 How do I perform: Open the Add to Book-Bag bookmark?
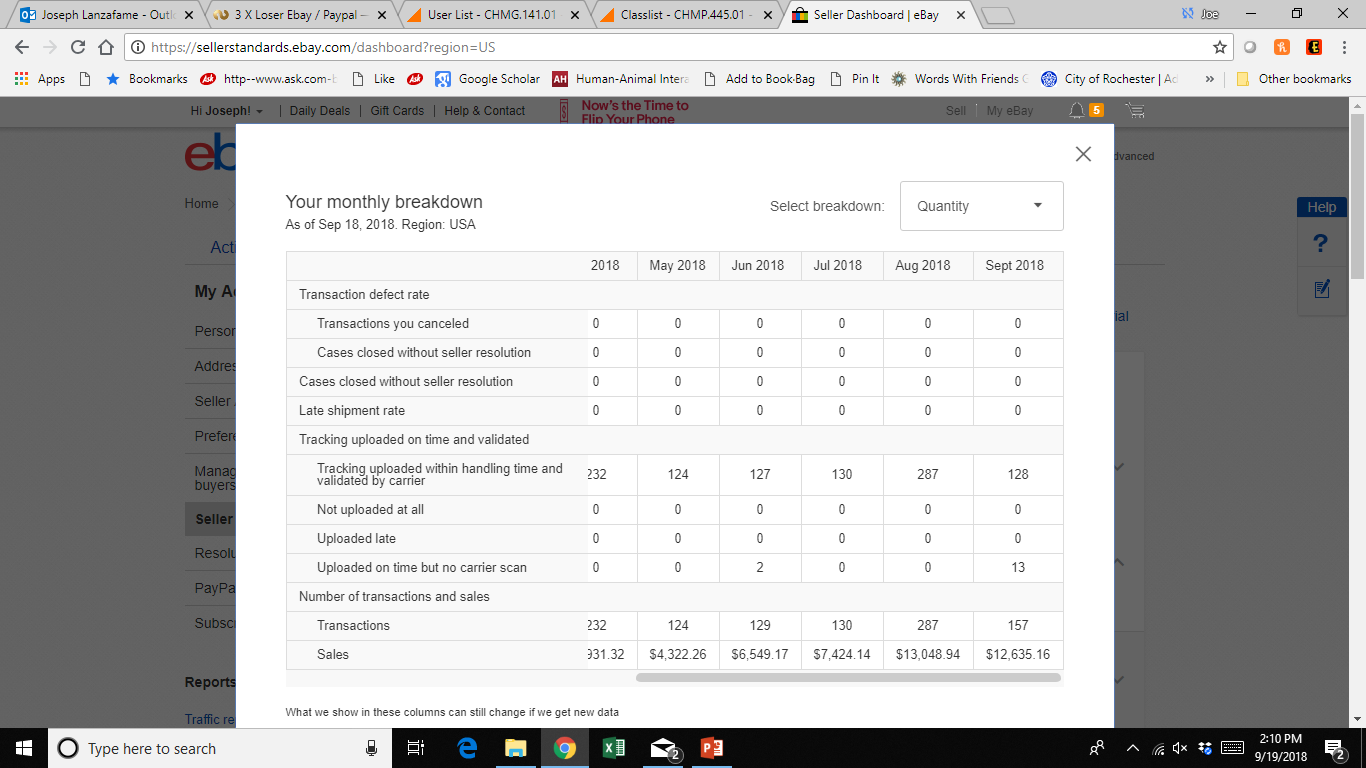760,78
